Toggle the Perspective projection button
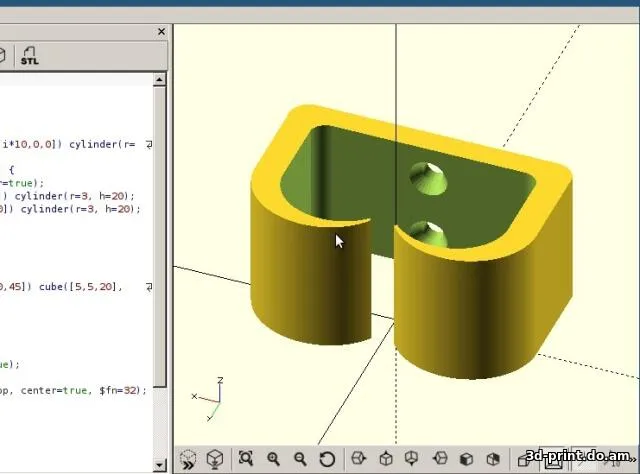The height and width of the screenshot is (474, 640). (524, 459)
